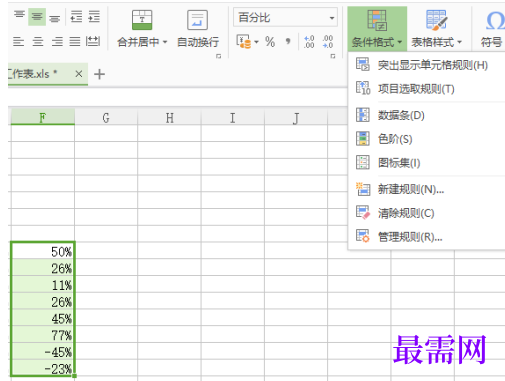
Task: Select column G header
Action: pyautogui.click(x=106, y=117)
